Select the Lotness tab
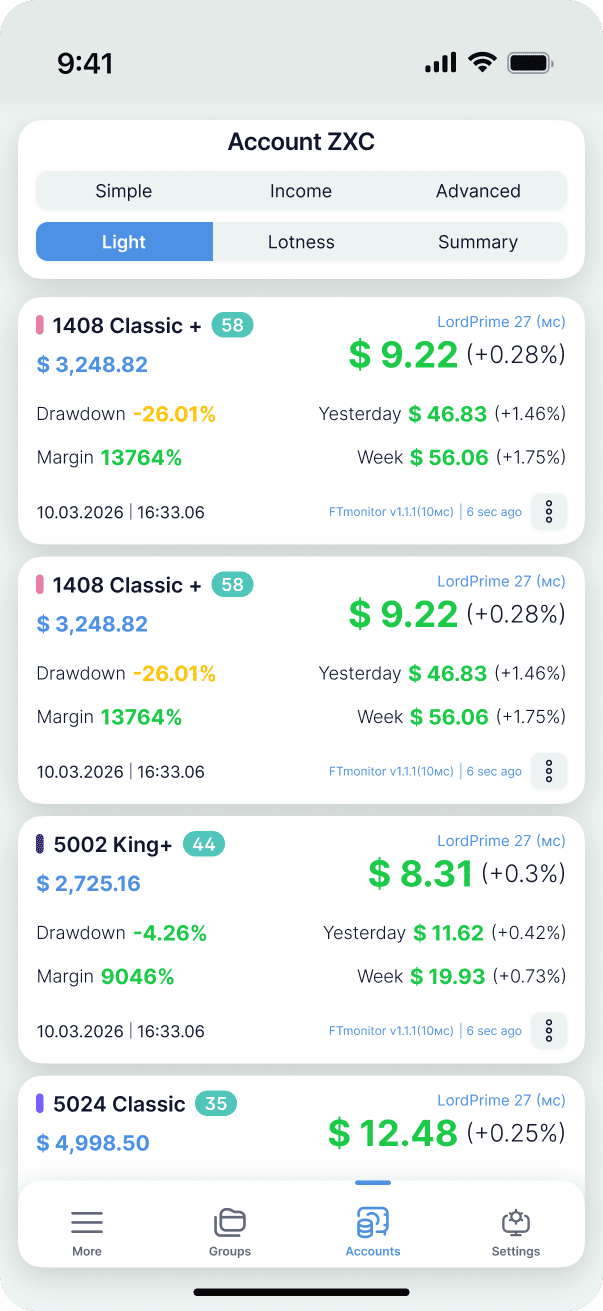Viewport: 603px width, 1311px height. [301, 242]
